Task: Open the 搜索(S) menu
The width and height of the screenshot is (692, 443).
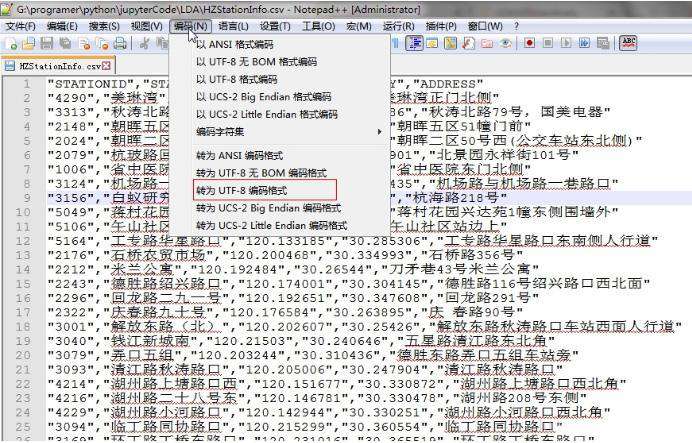Action: click(104, 26)
